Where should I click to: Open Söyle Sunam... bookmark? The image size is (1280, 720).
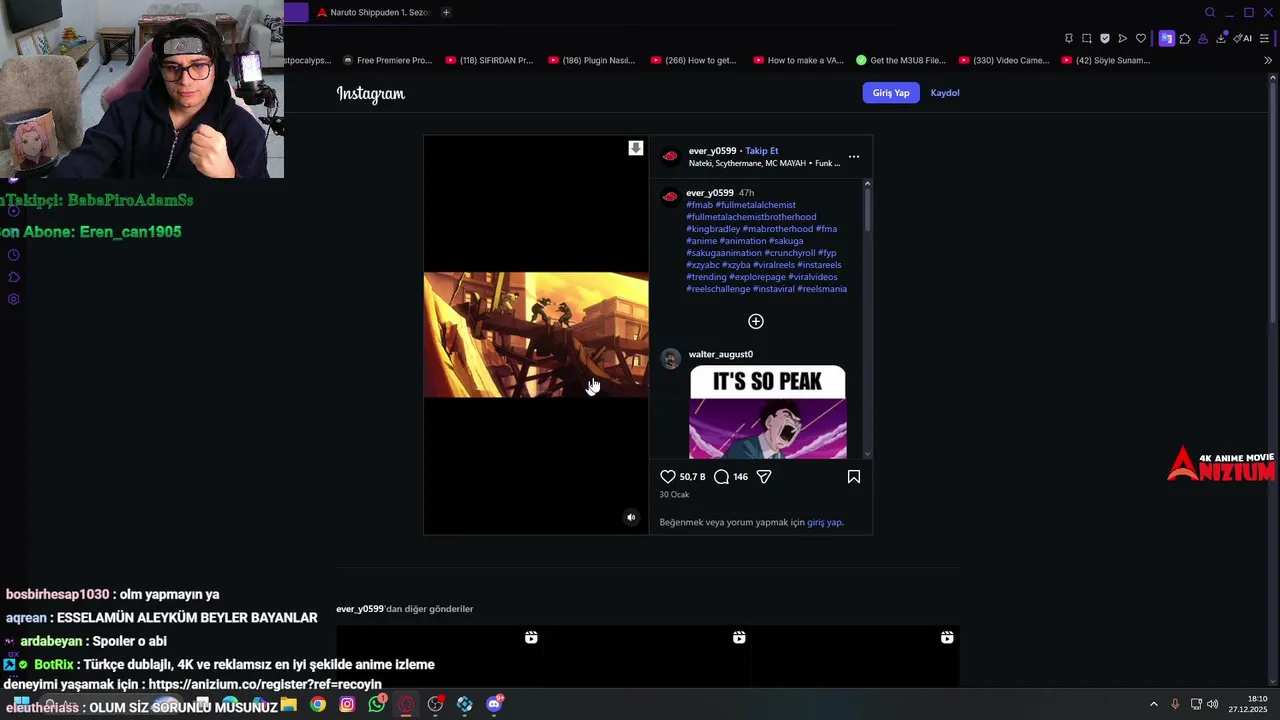pyautogui.click(x=1106, y=60)
